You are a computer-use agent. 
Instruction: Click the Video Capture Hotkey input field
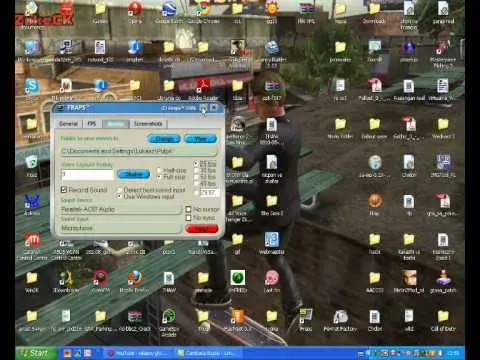[x=87, y=174]
